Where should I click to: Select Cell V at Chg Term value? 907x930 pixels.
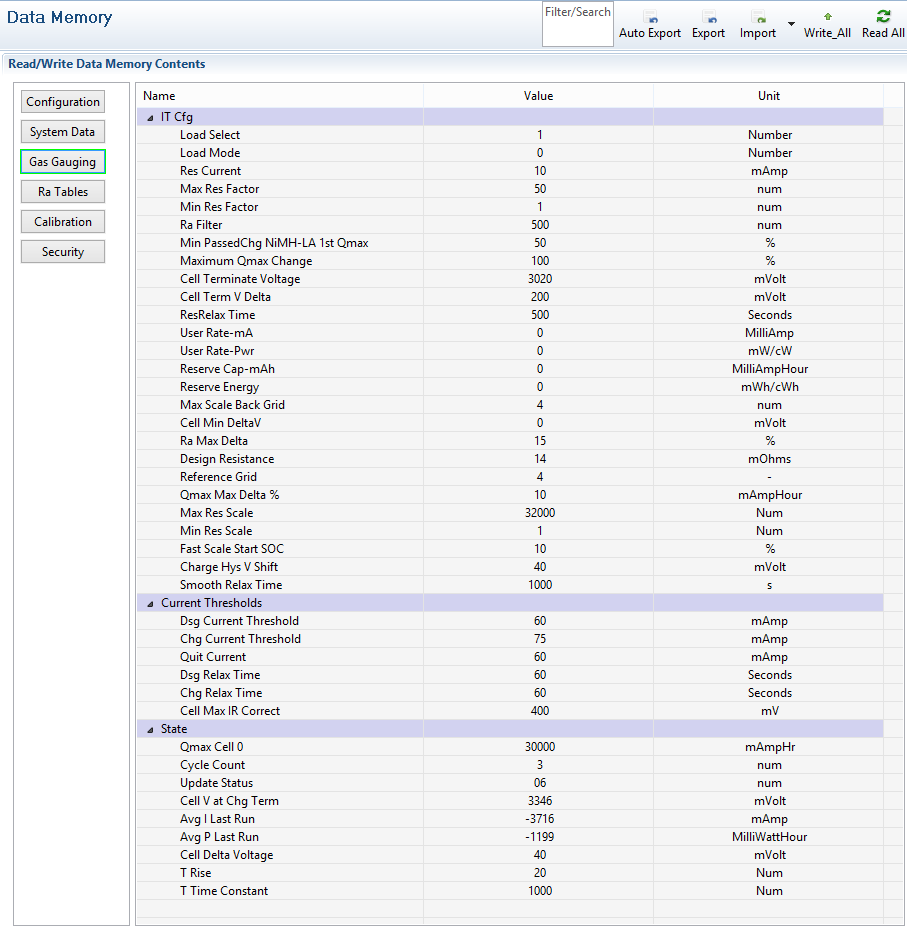point(539,801)
